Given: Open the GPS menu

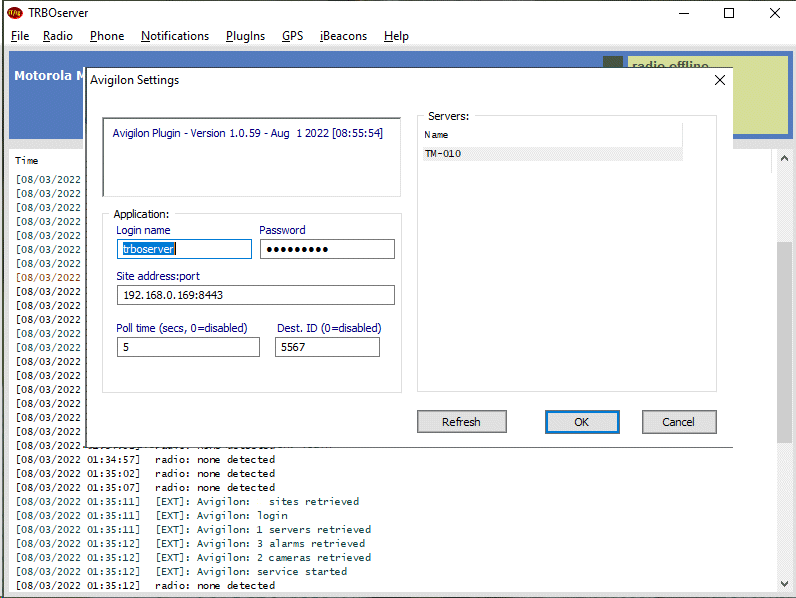Looking at the screenshot, I should (x=292, y=36).
